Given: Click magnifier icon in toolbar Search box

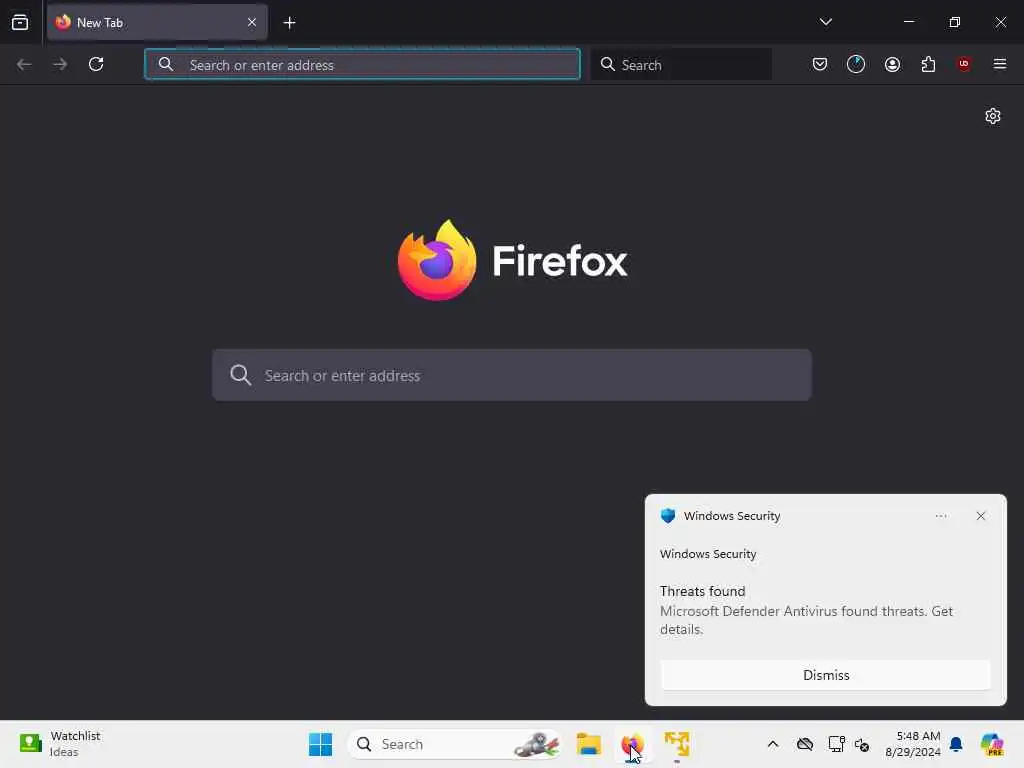Looking at the screenshot, I should (607, 64).
